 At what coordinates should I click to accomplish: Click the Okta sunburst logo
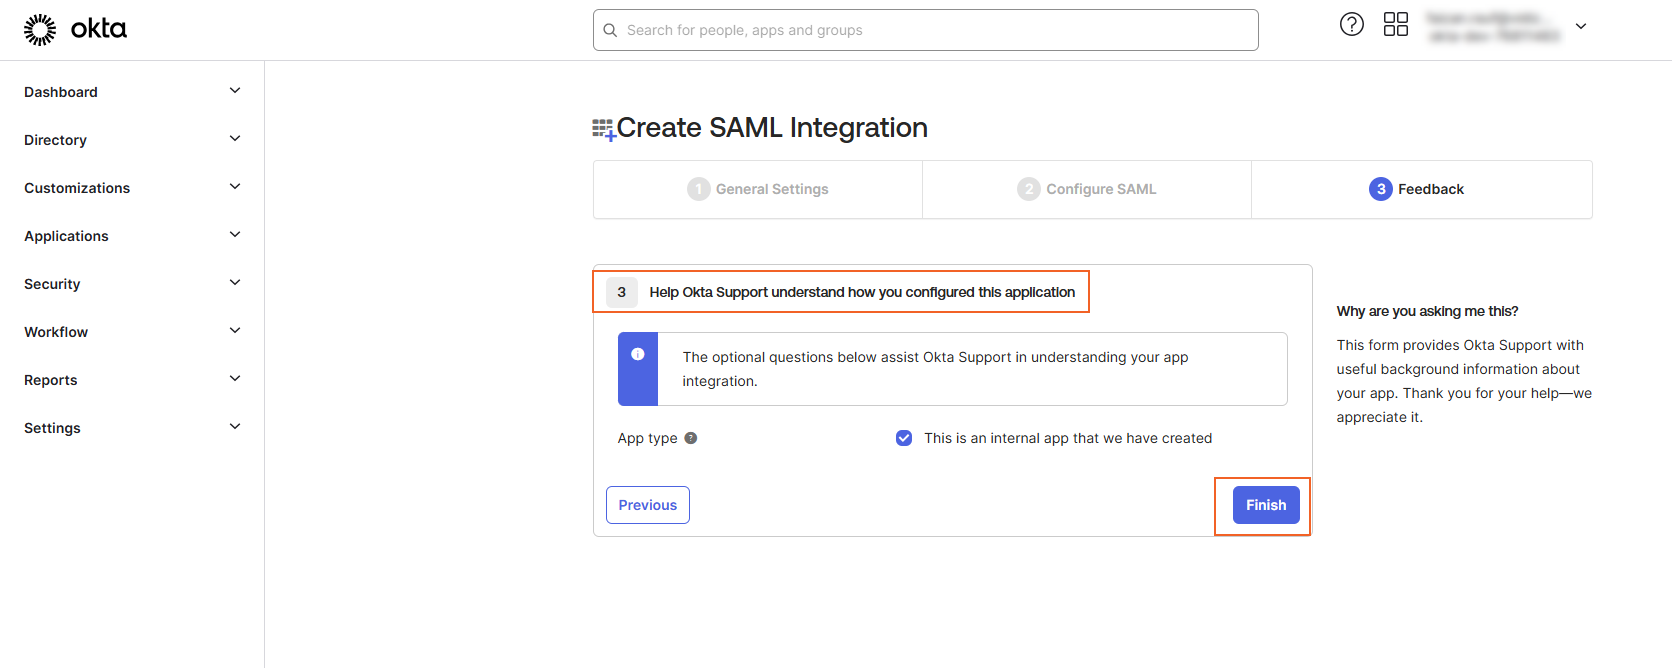pos(40,30)
